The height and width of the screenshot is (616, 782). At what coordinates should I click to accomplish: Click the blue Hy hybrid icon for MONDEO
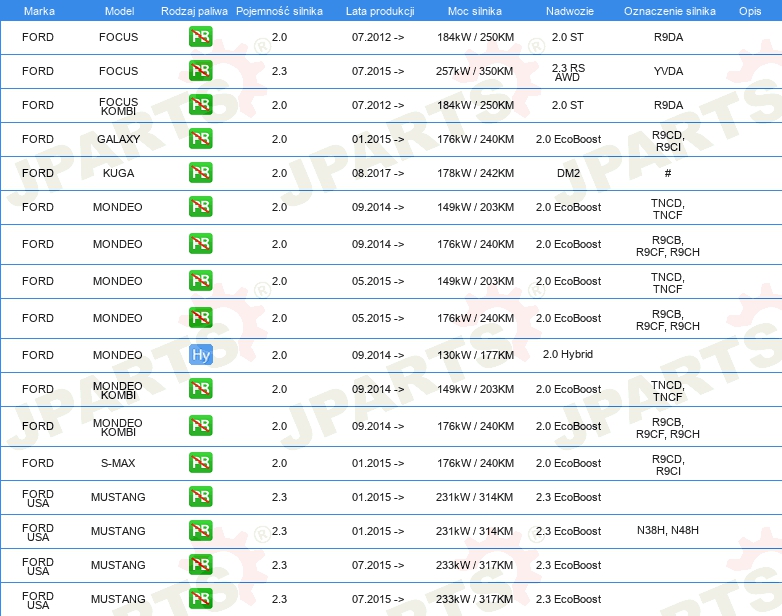[200, 355]
